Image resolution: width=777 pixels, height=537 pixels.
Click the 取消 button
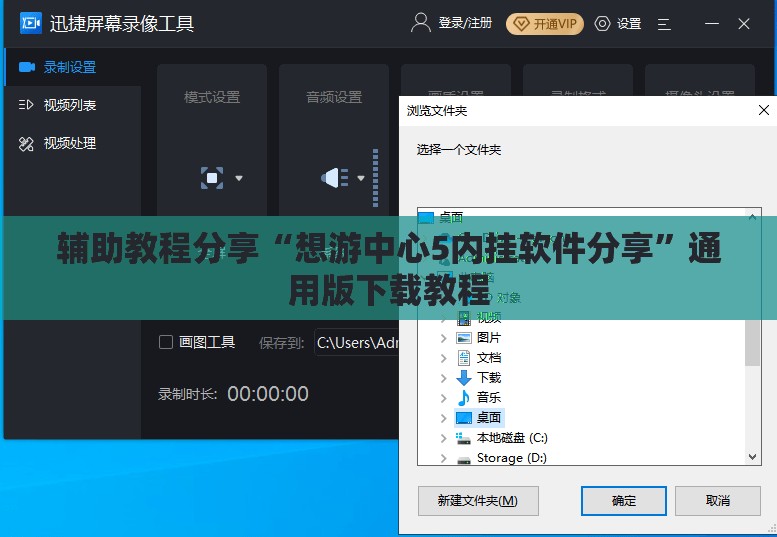coord(718,501)
